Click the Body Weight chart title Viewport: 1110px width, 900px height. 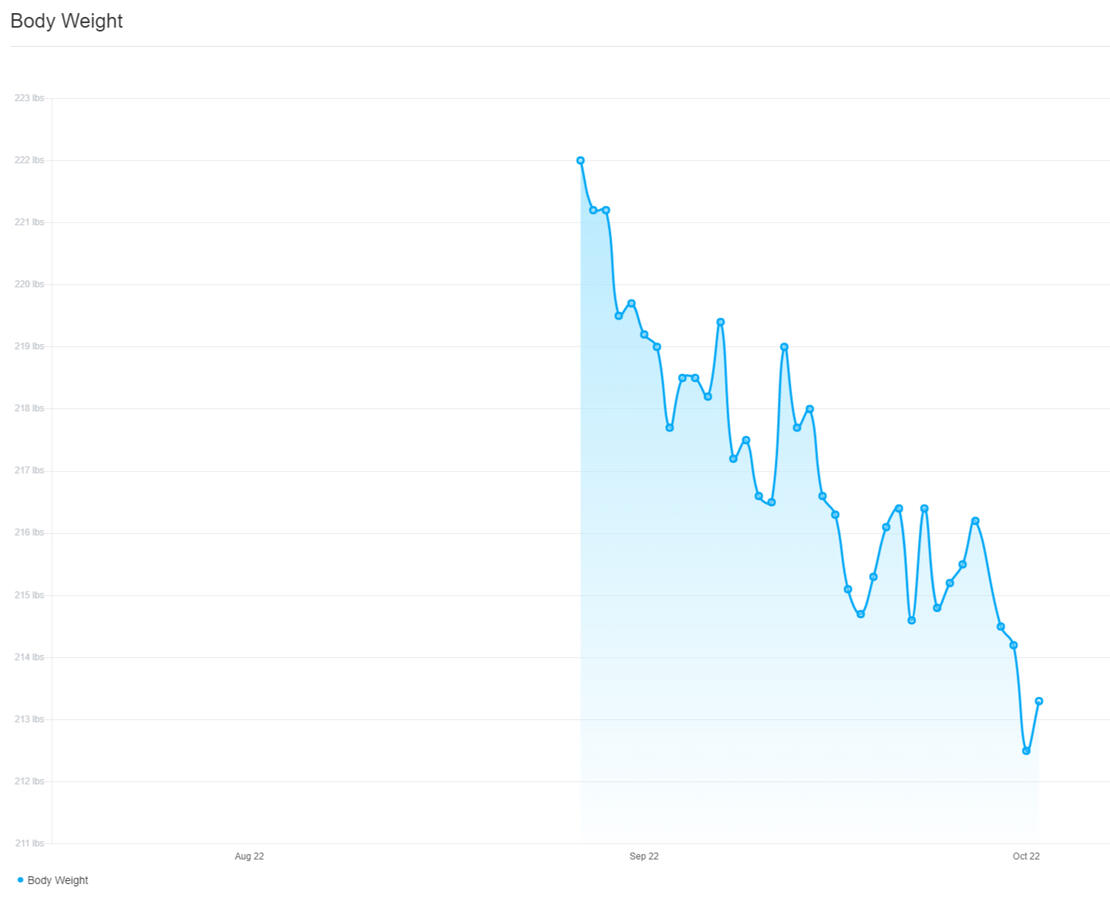click(x=66, y=21)
